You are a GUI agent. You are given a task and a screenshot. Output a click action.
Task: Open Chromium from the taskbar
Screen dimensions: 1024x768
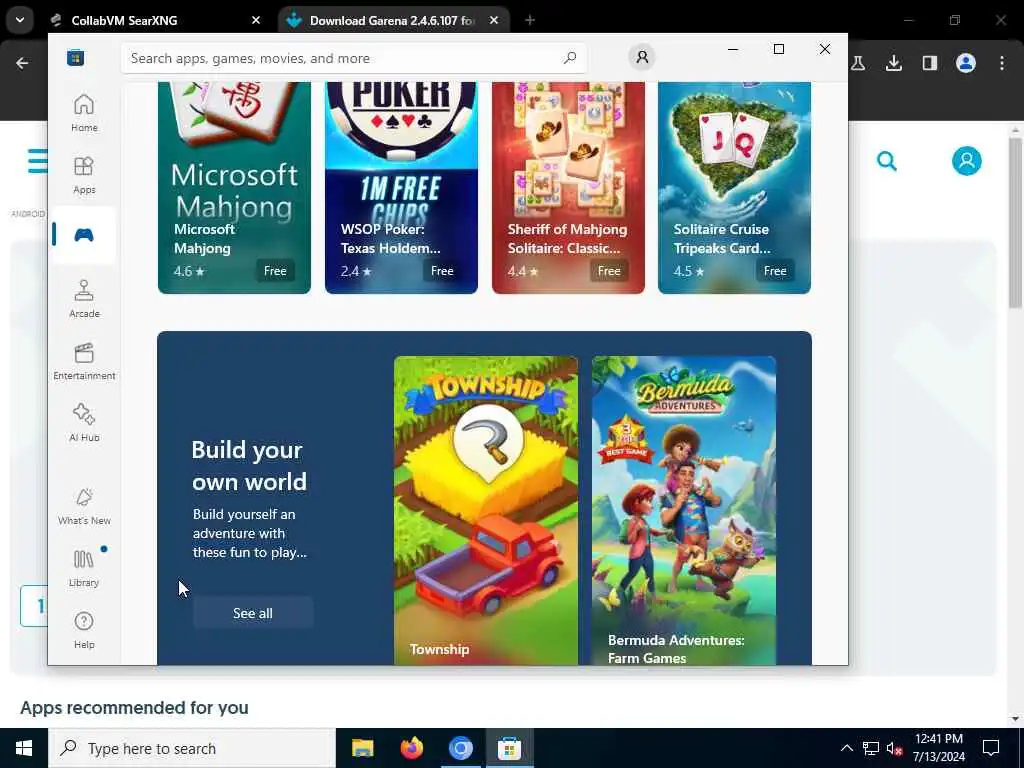[x=460, y=748]
